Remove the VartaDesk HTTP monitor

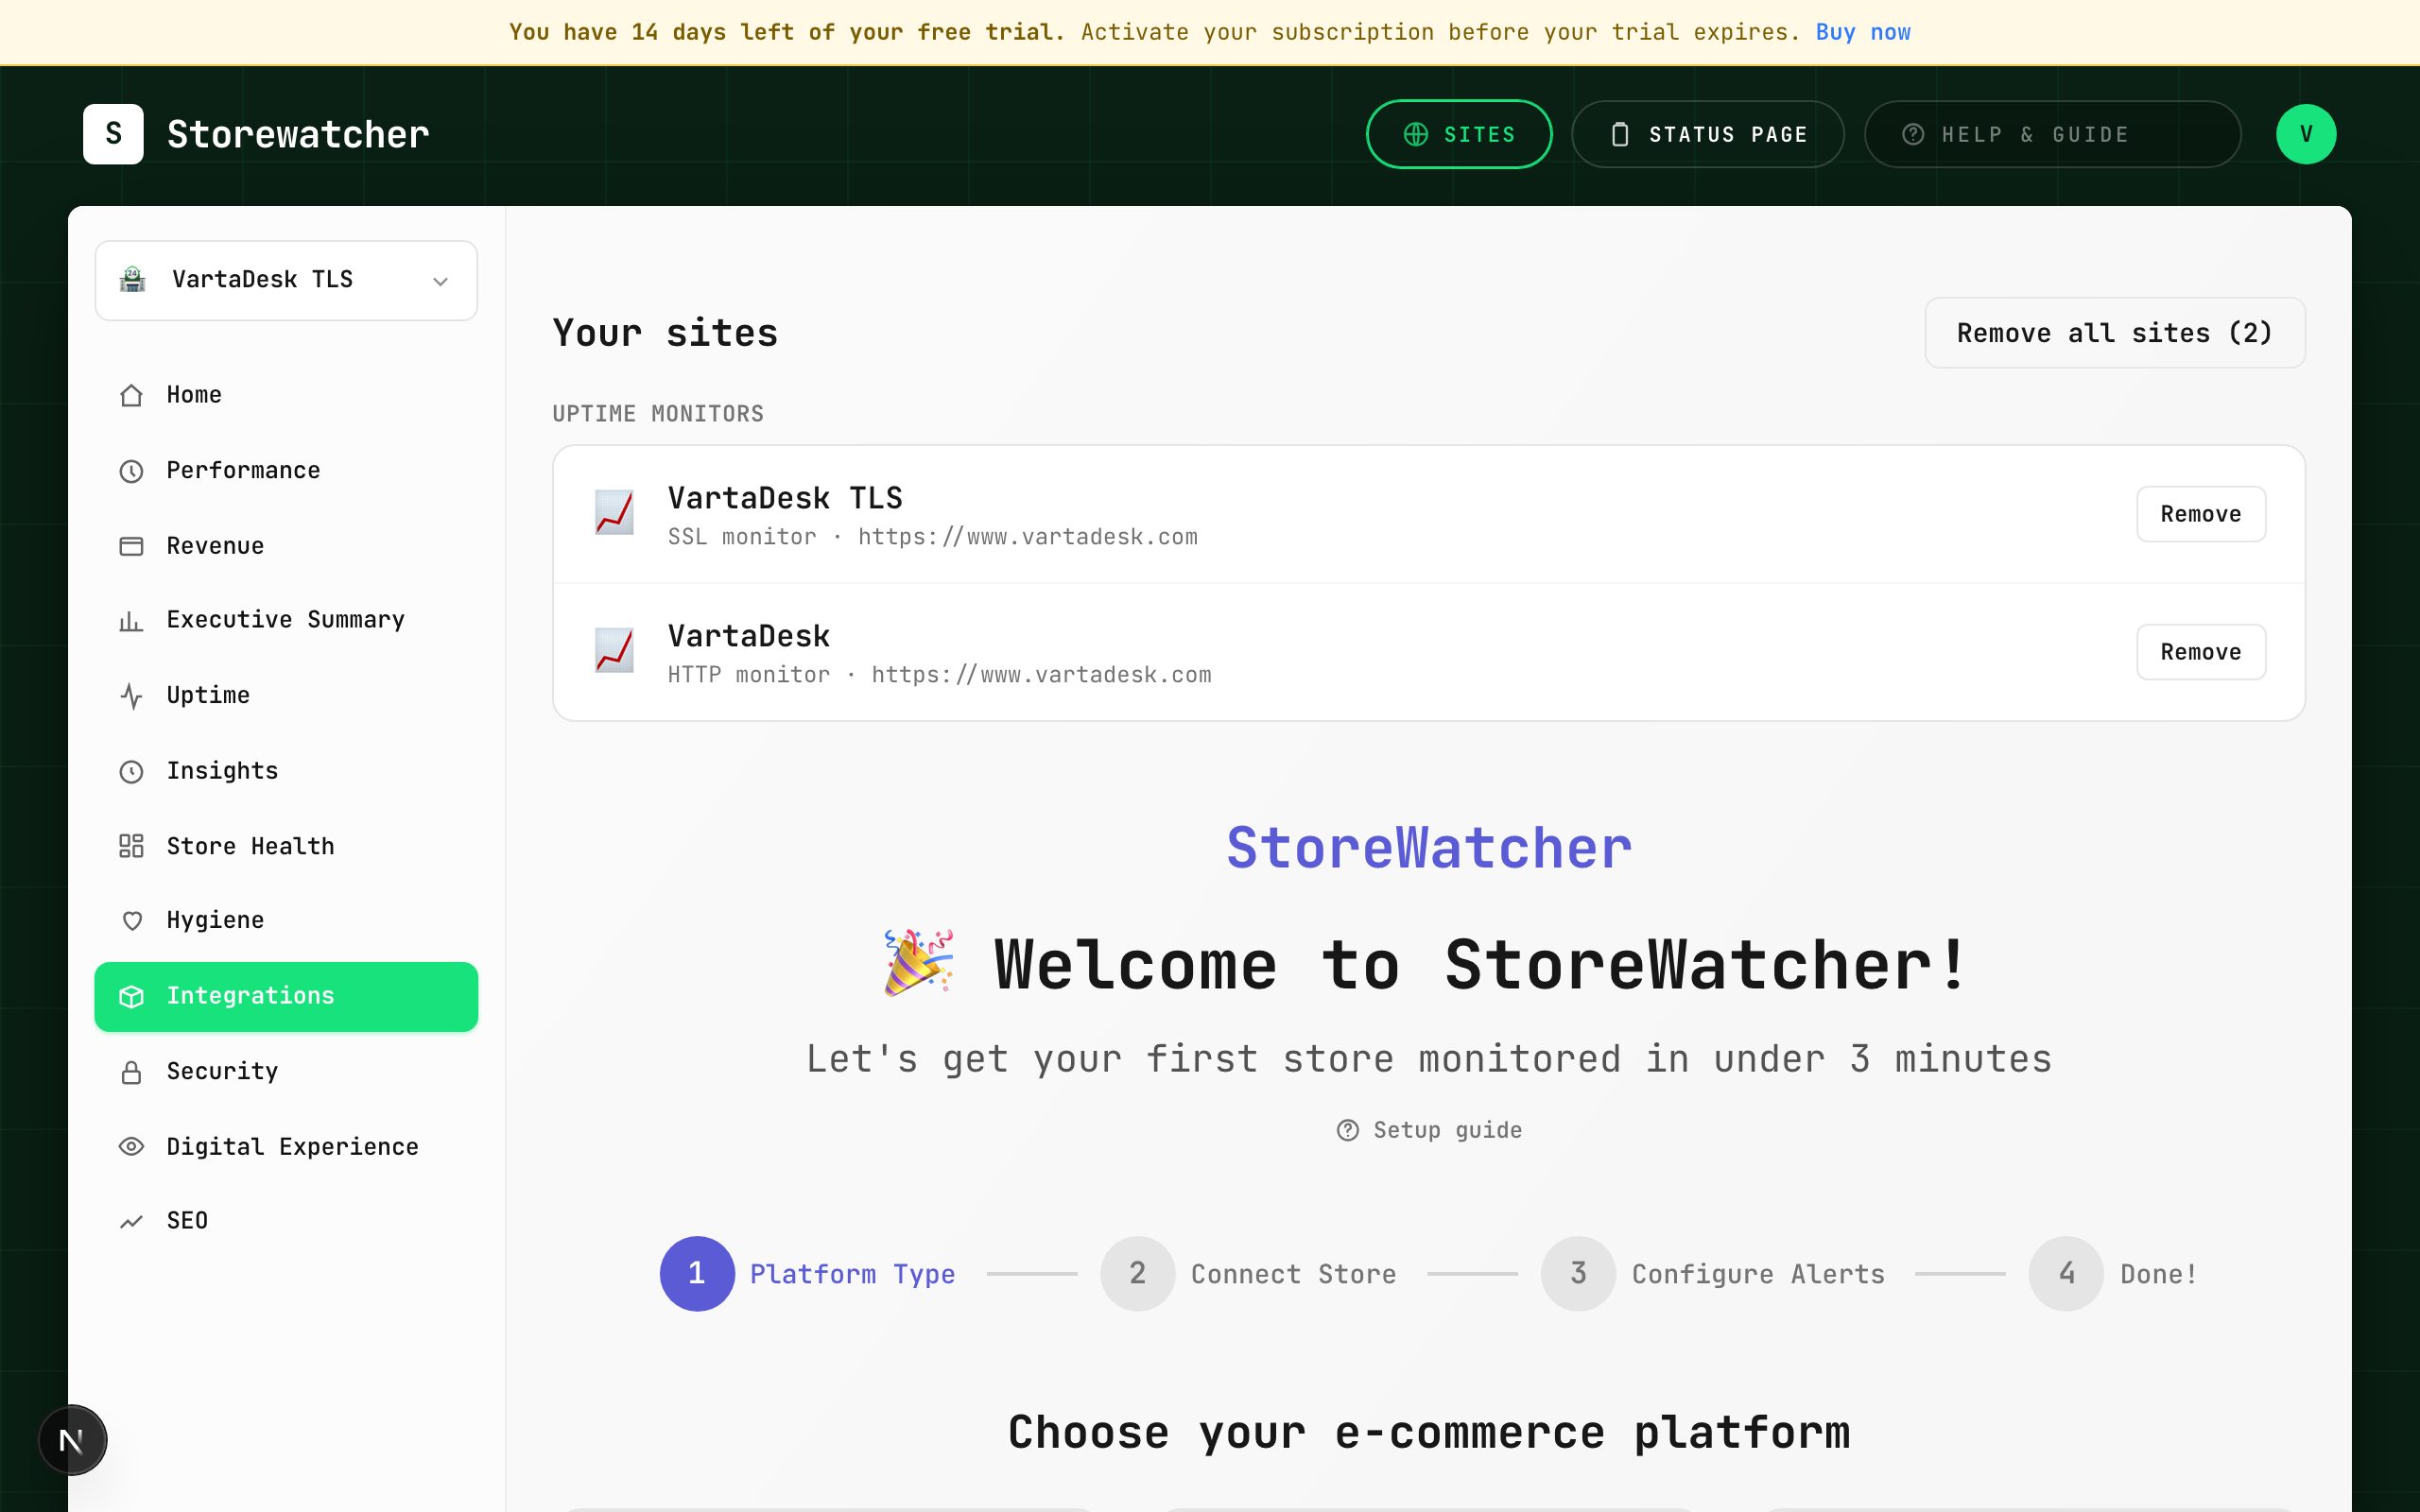2200,652
